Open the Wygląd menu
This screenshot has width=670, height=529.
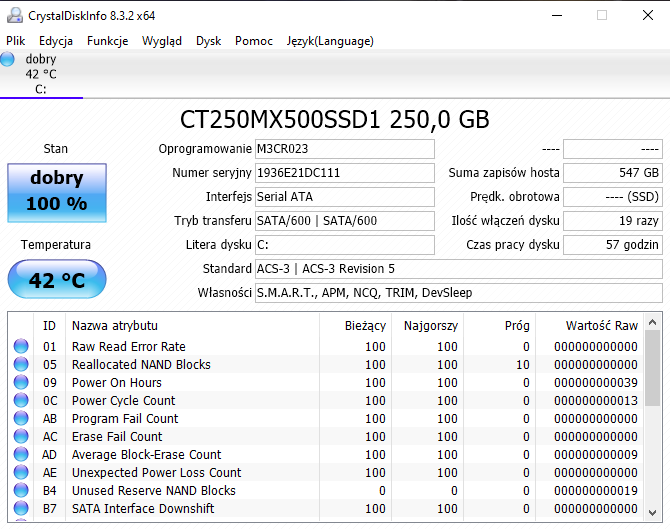162,41
